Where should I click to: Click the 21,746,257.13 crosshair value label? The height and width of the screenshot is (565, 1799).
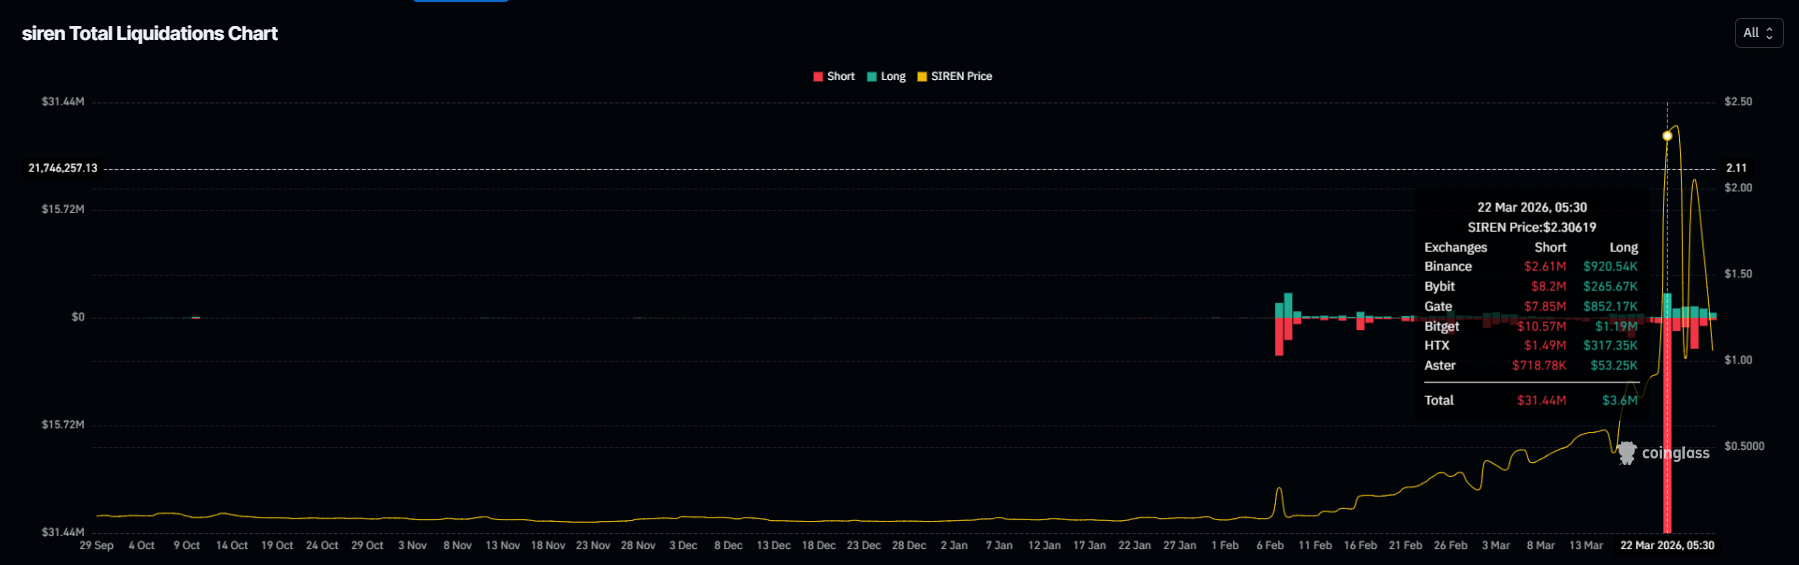tap(63, 168)
